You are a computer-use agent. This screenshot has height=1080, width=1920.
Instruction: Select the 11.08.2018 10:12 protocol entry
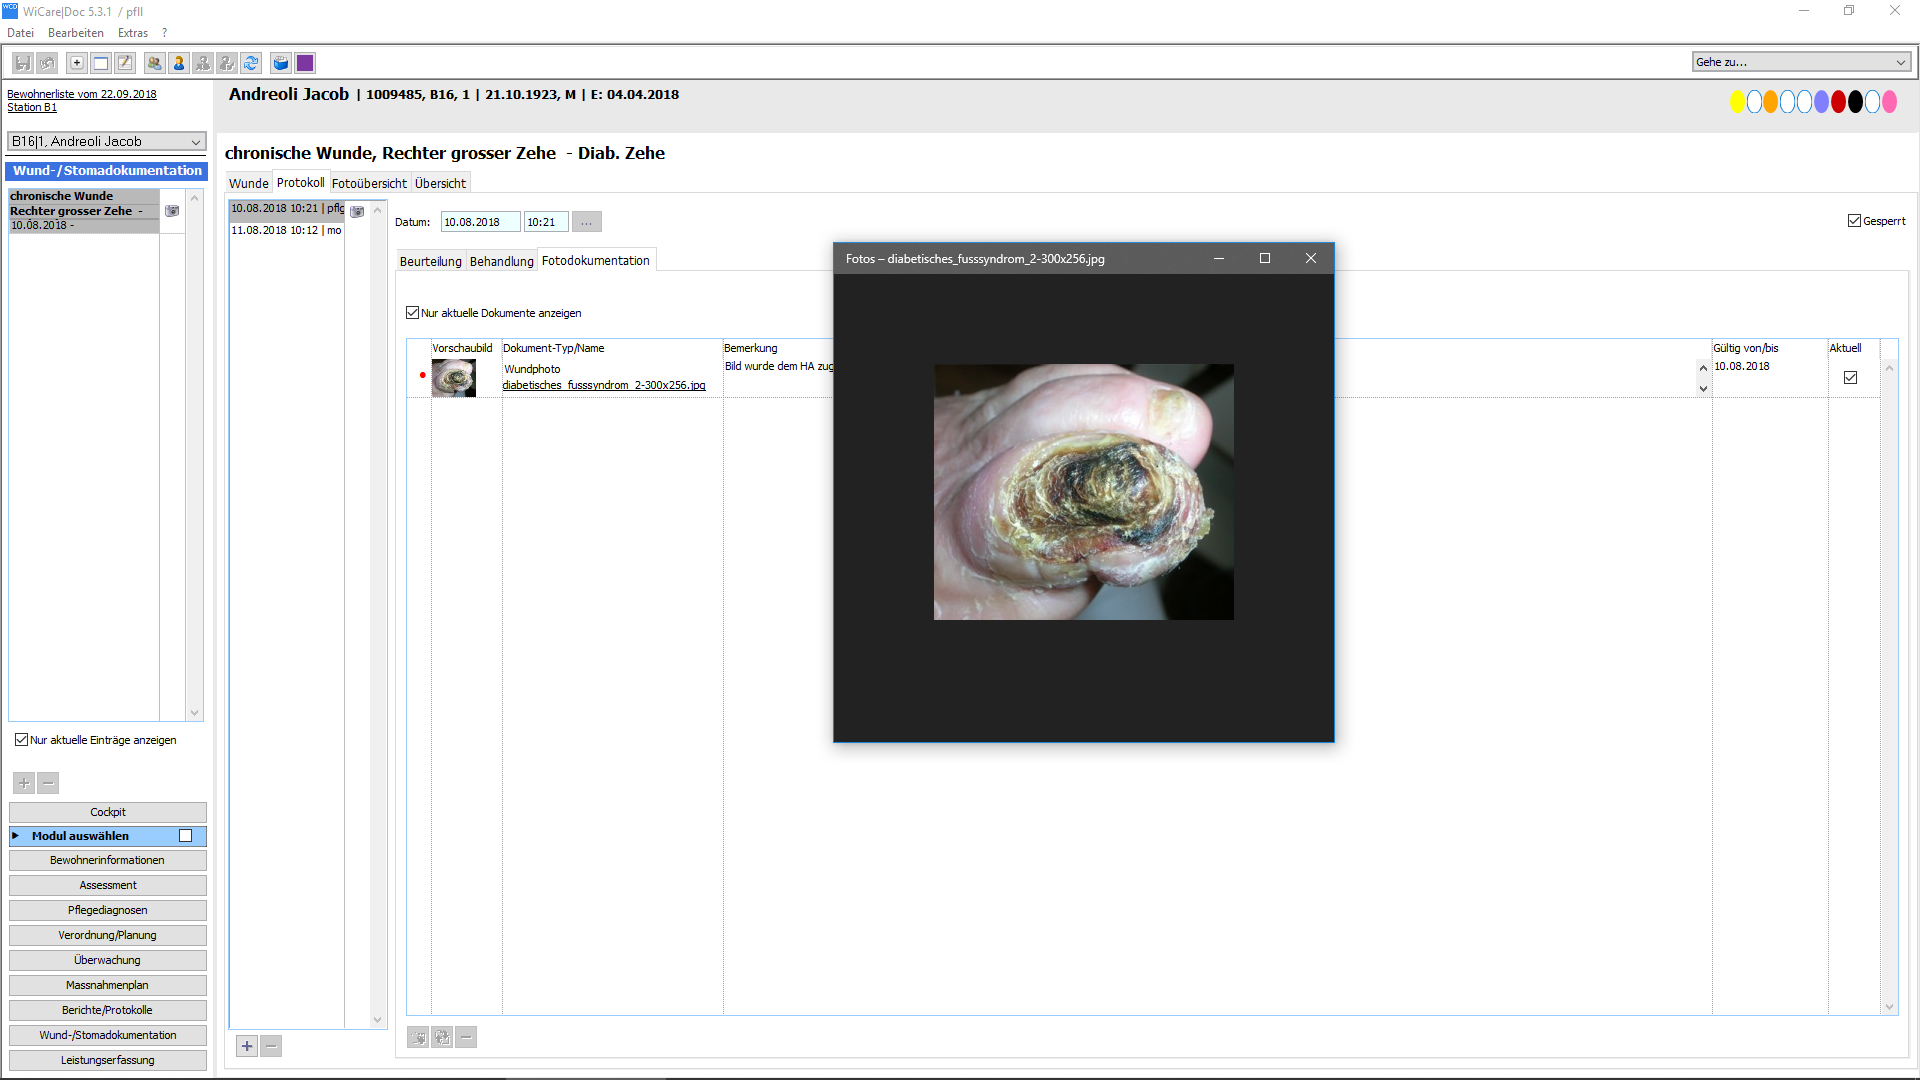[x=287, y=230]
